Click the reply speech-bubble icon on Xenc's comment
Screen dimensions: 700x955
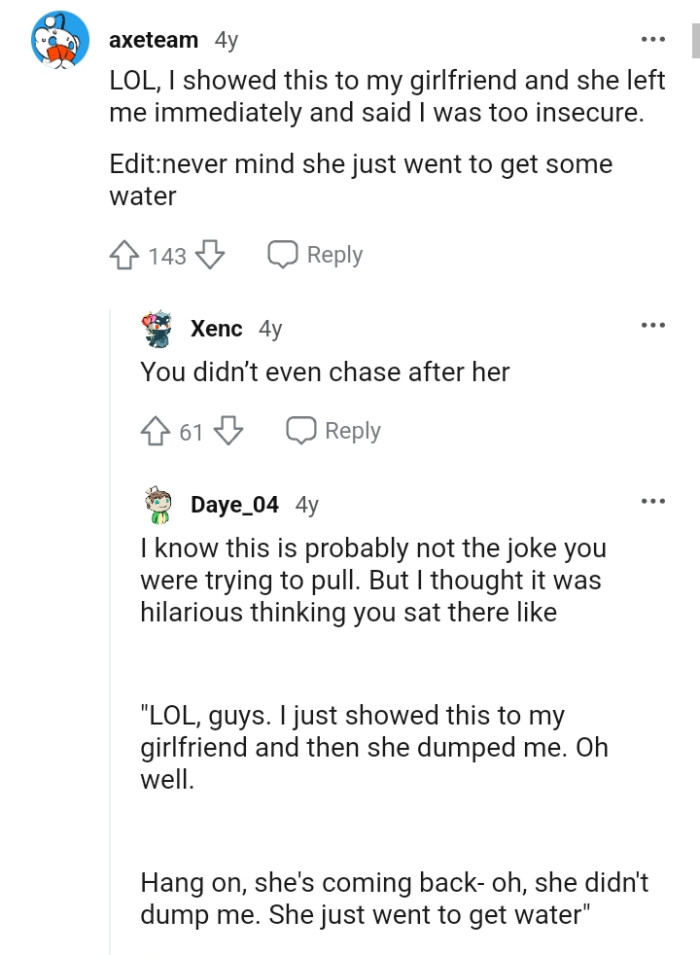300,430
